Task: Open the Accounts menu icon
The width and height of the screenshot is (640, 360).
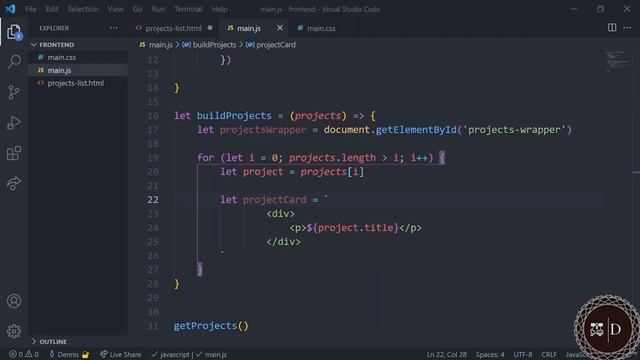Action: [x=14, y=301]
